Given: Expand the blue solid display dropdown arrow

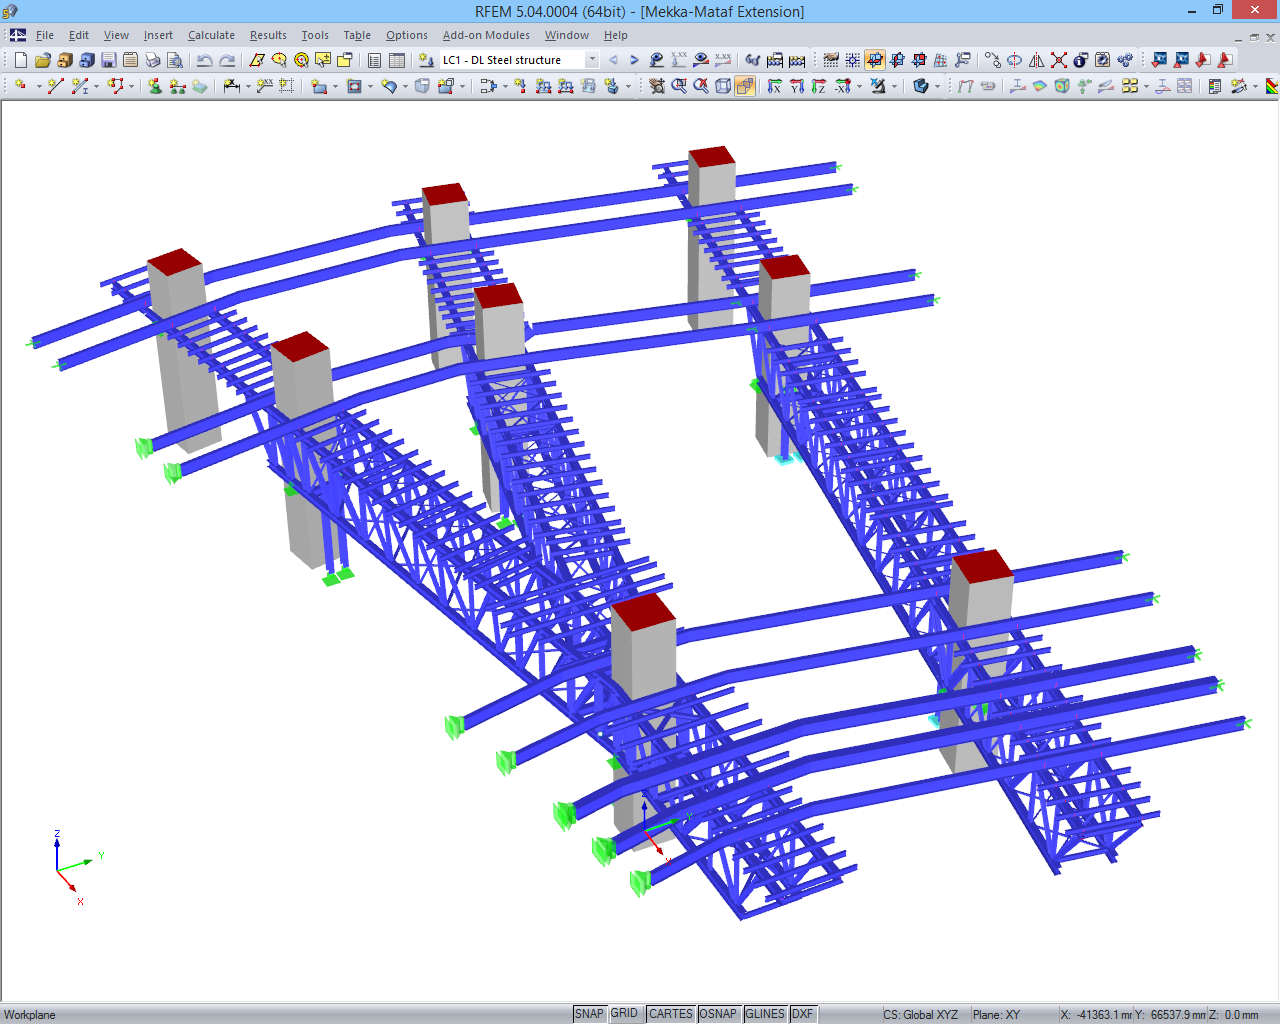Looking at the screenshot, I should 937,86.
